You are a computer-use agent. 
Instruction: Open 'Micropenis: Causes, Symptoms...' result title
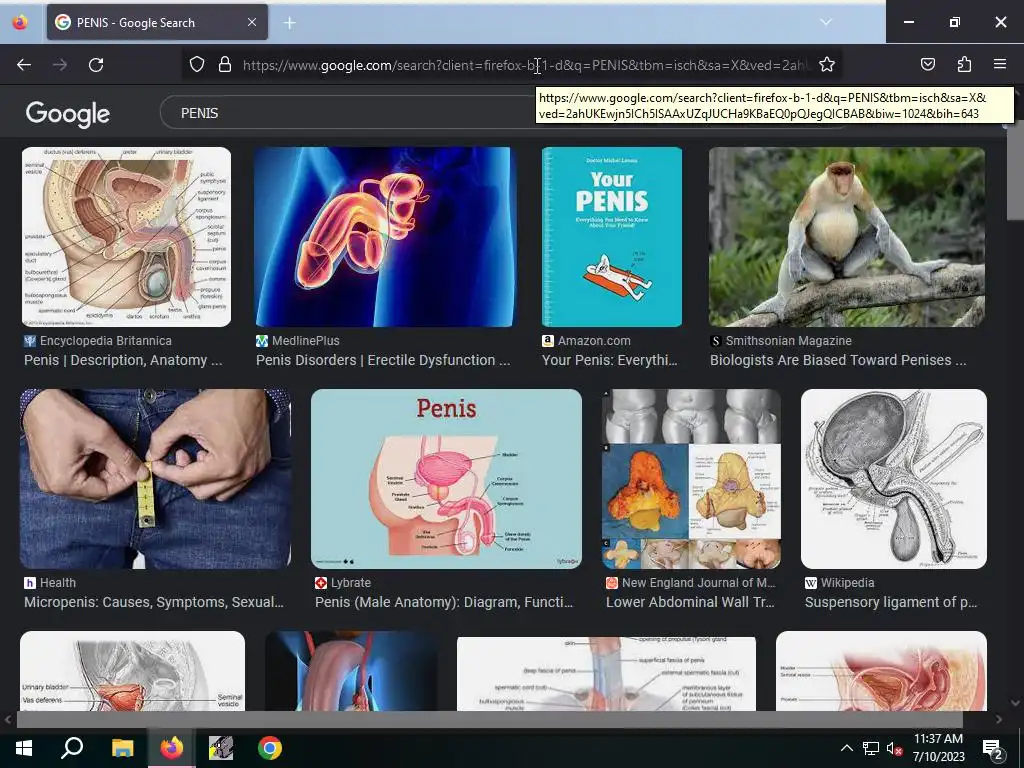point(154,602)
